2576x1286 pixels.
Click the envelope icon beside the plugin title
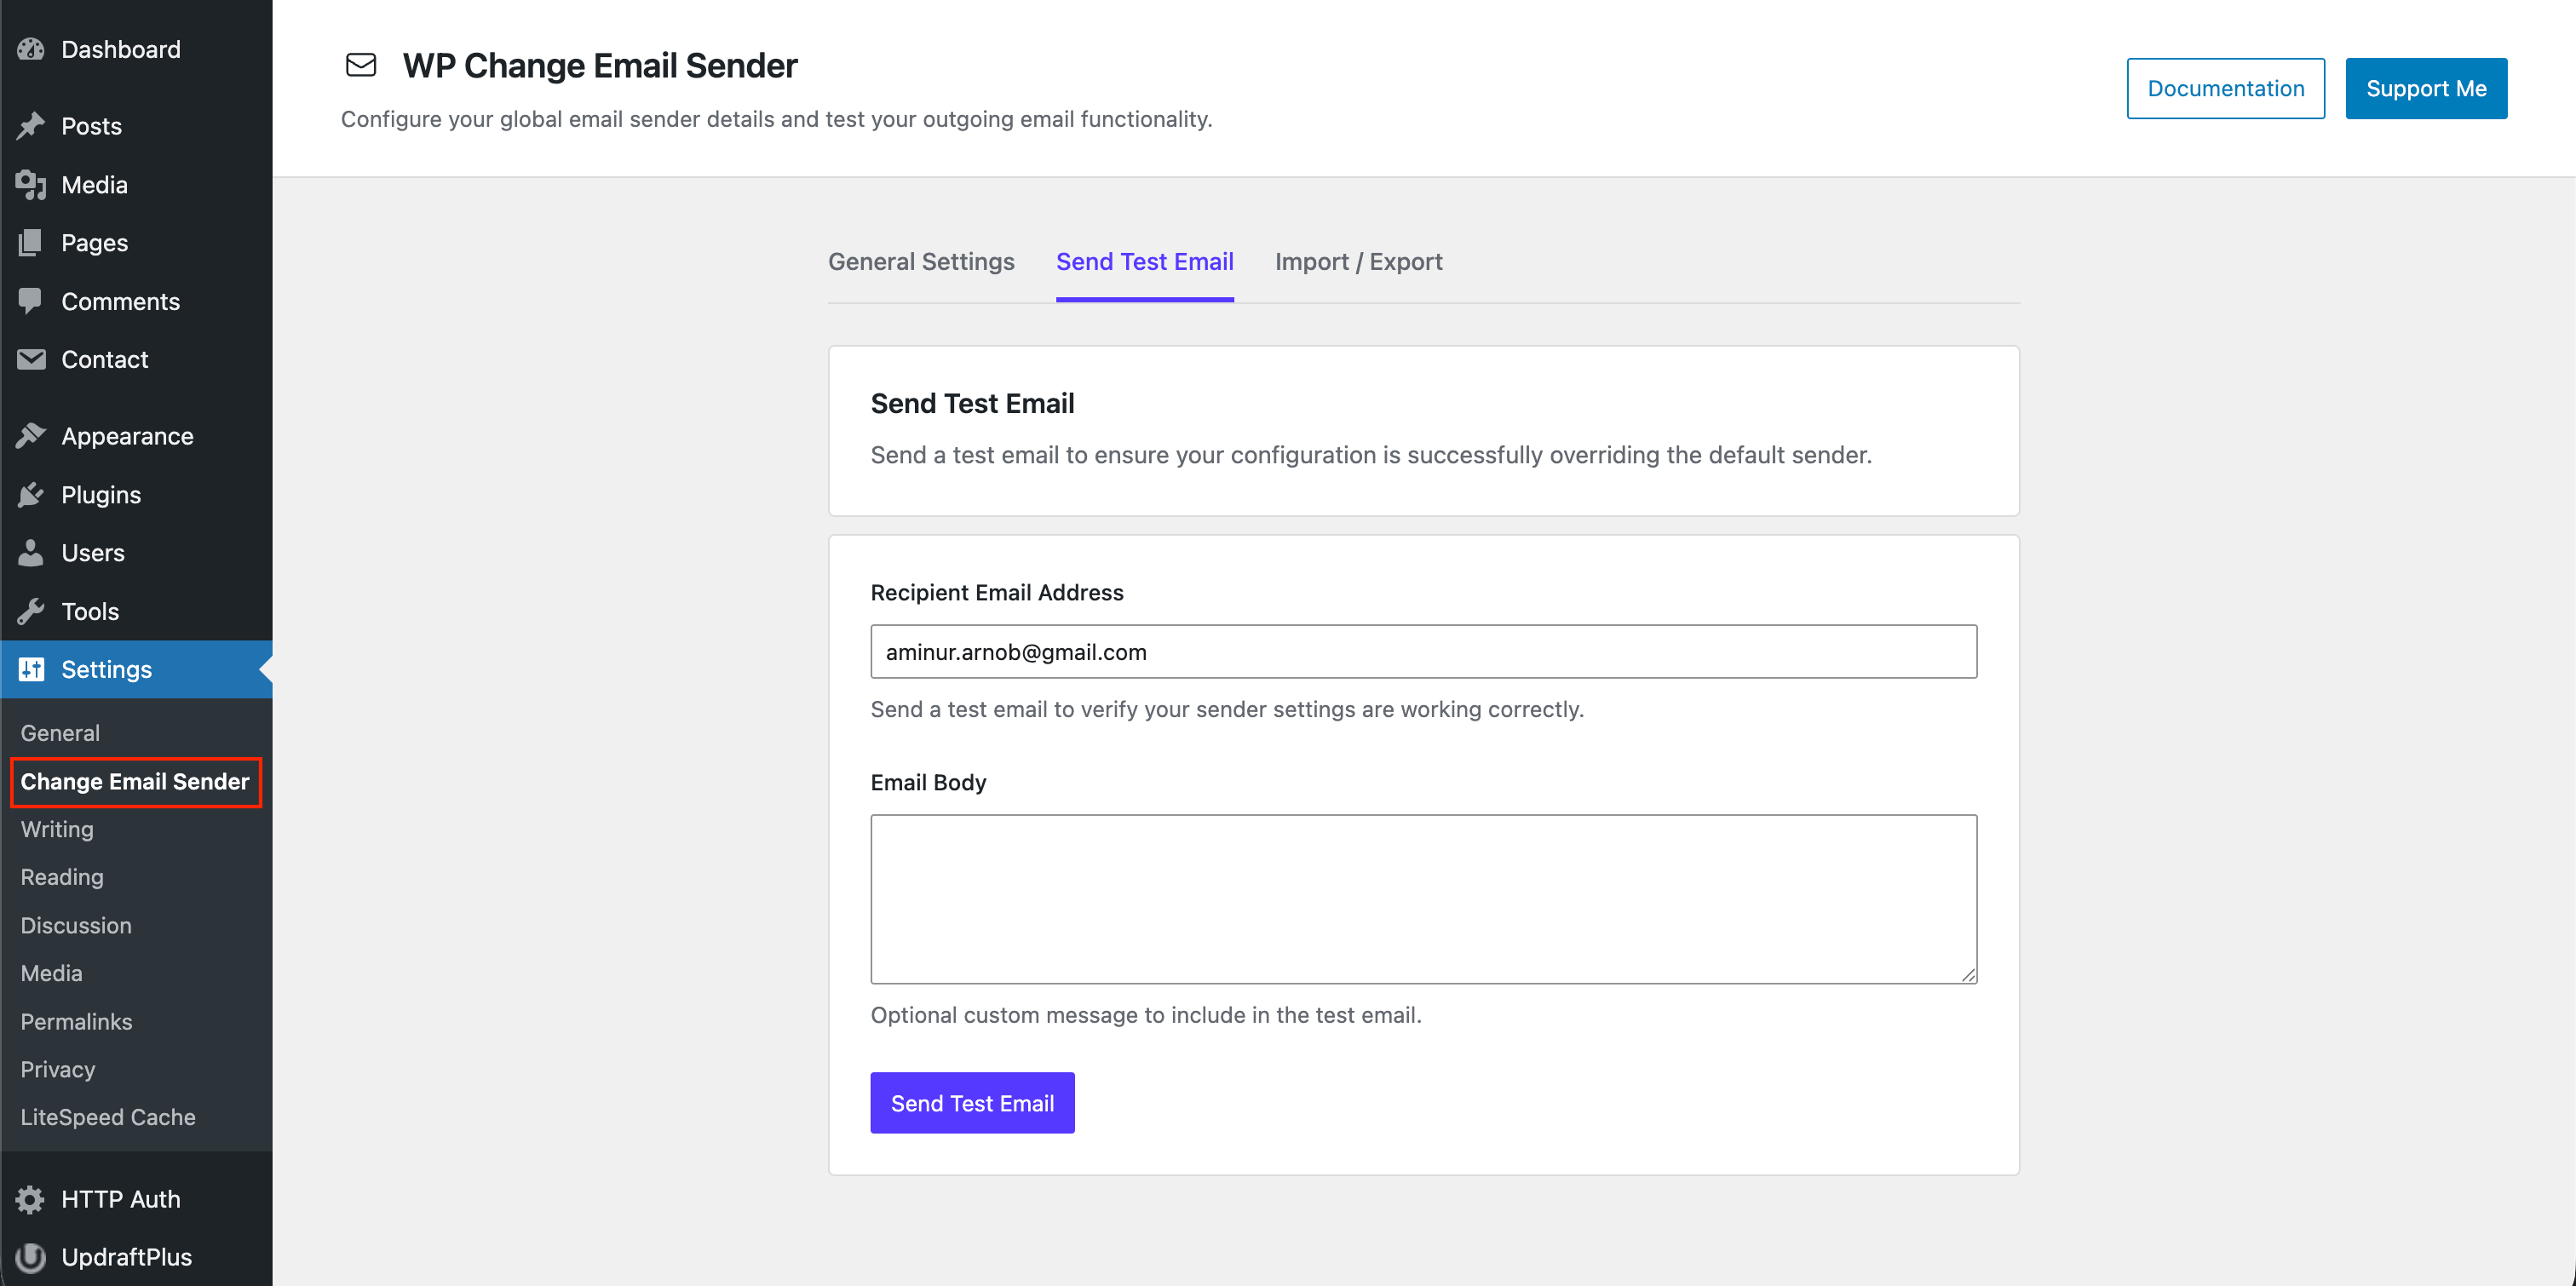point(361,65)
